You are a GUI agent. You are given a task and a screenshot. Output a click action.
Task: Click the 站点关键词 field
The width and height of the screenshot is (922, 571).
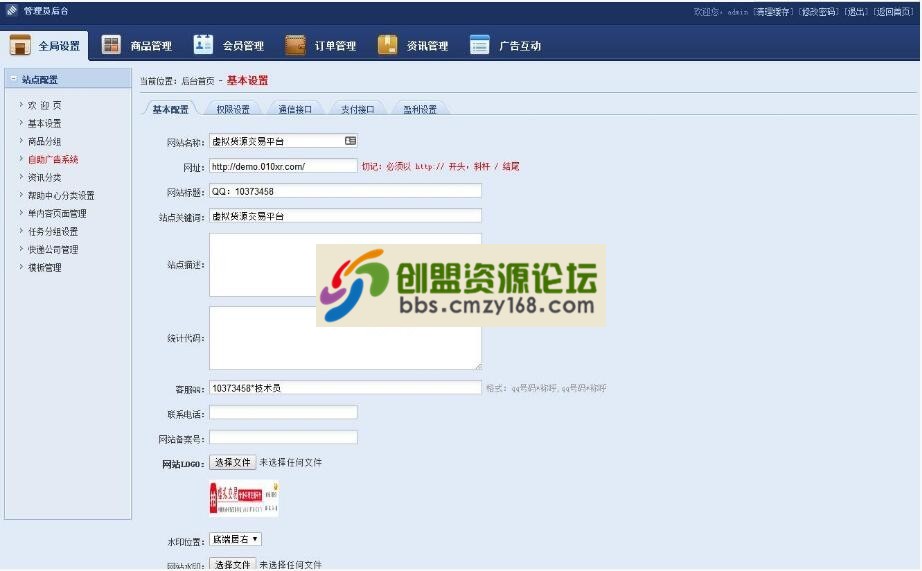pos(345,216)
